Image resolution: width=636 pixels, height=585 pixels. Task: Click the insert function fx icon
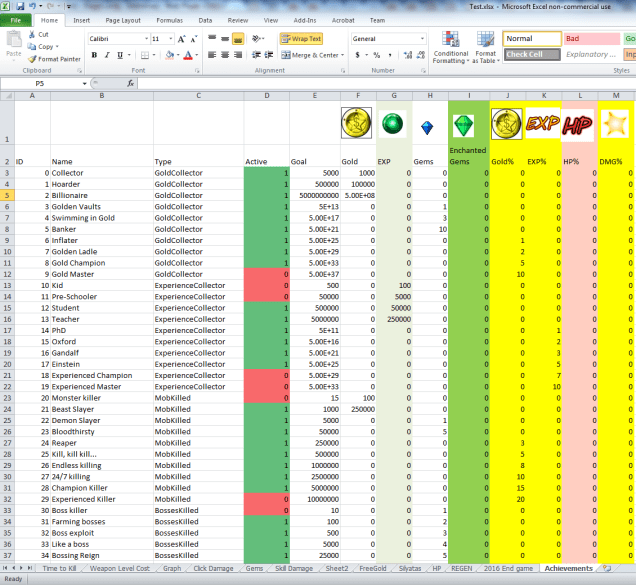(130, 84)
